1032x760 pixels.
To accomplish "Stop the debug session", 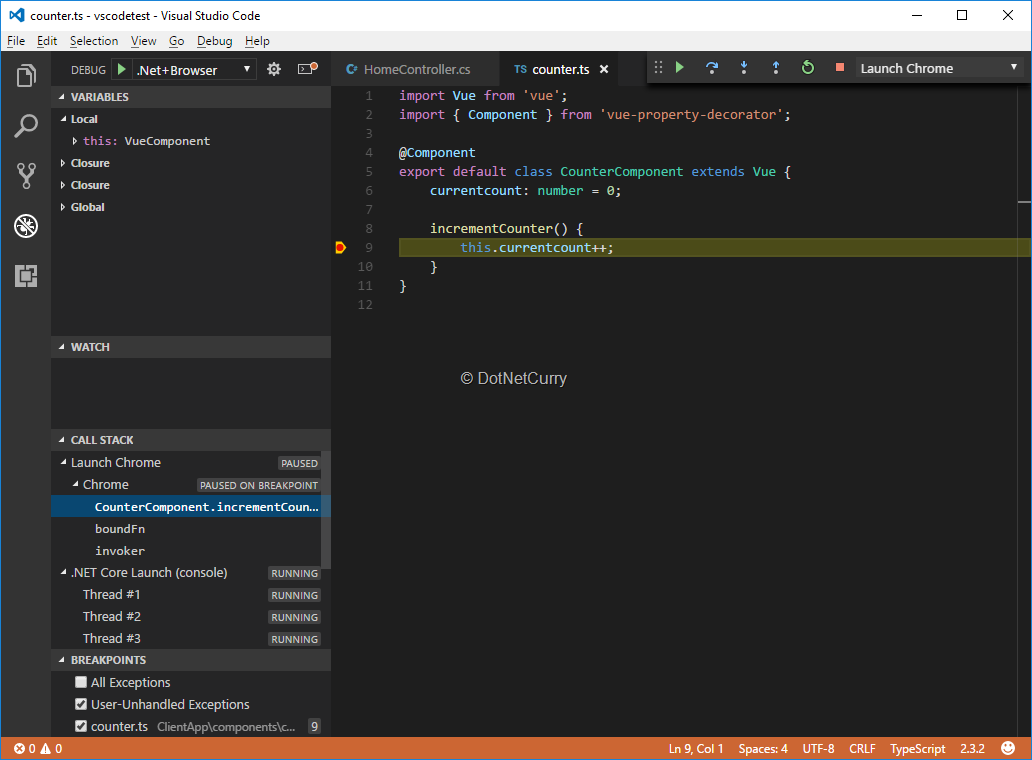I will [x=840, y=68].
